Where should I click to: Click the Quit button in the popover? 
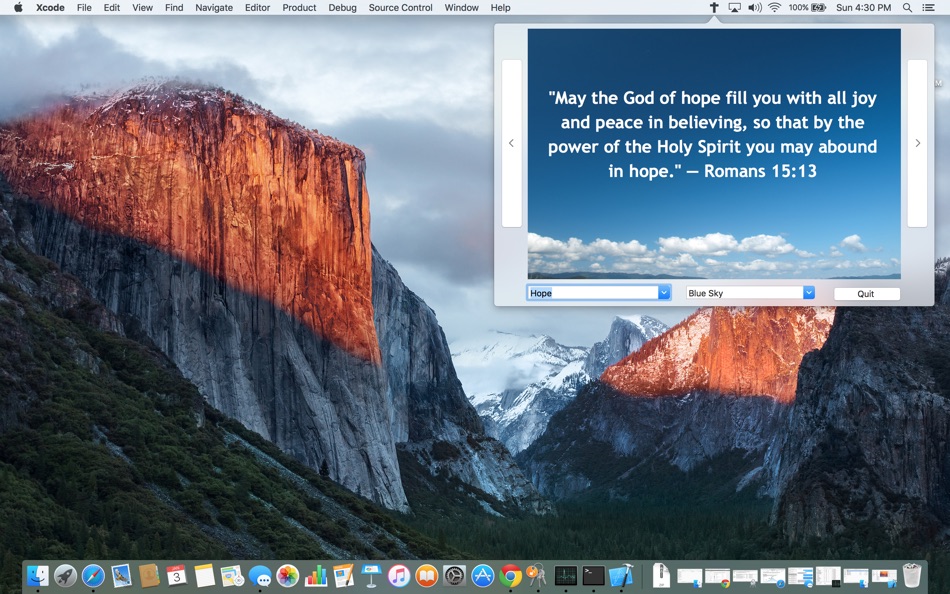(866, 293)
